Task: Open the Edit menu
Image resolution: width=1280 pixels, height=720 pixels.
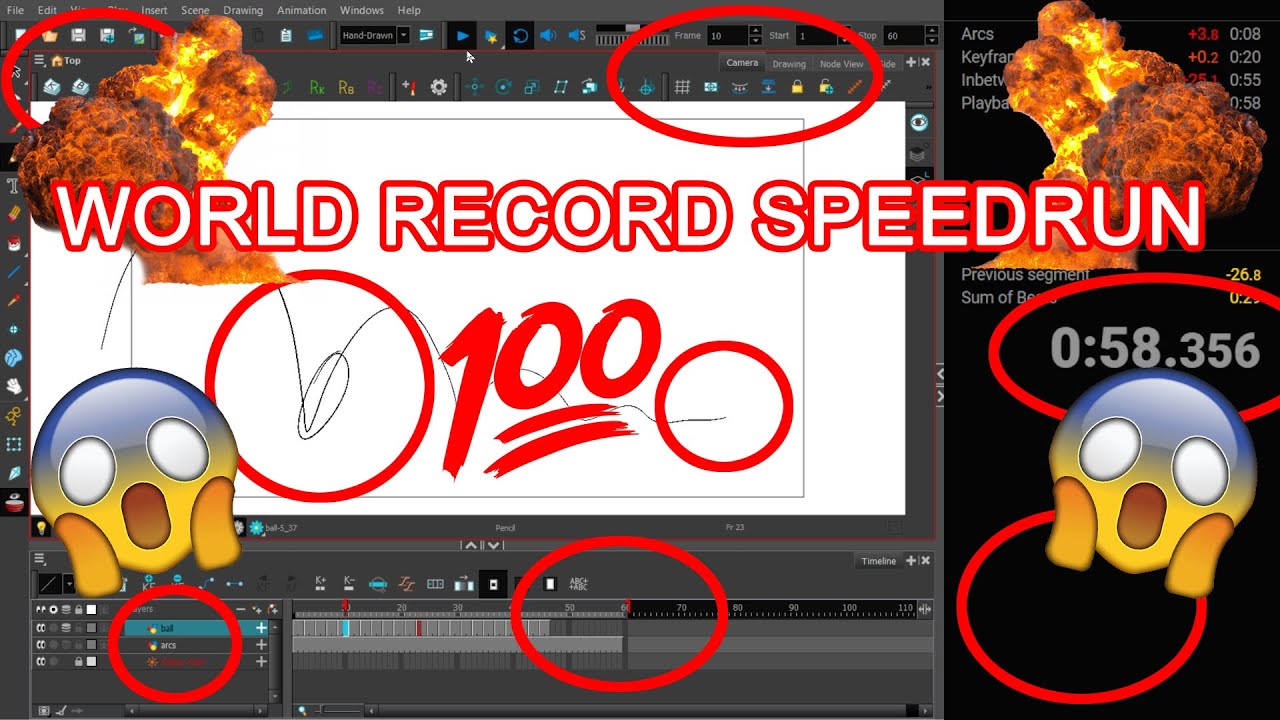Action: (47, 10)
